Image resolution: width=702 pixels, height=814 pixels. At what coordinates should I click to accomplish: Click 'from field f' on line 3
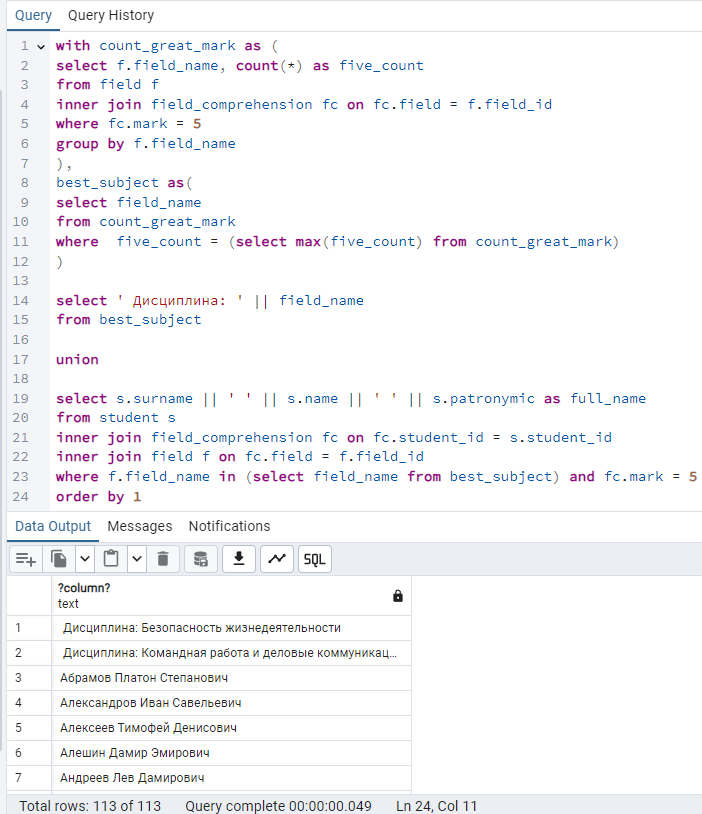(107, 85)
